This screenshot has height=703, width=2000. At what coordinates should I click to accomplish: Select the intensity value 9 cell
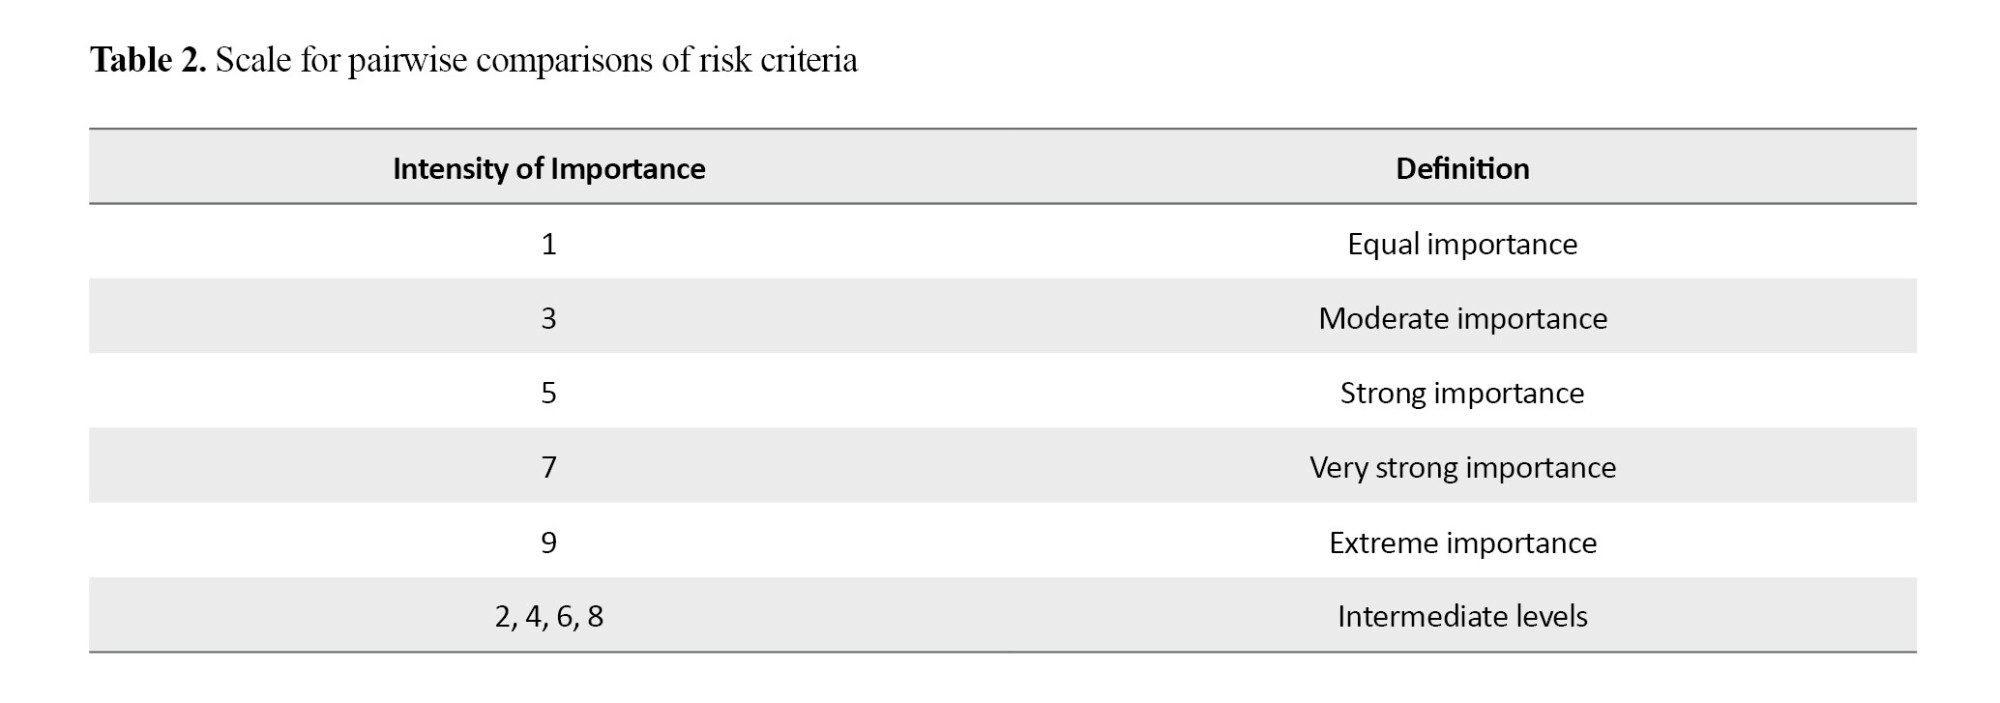click(549, 542)
